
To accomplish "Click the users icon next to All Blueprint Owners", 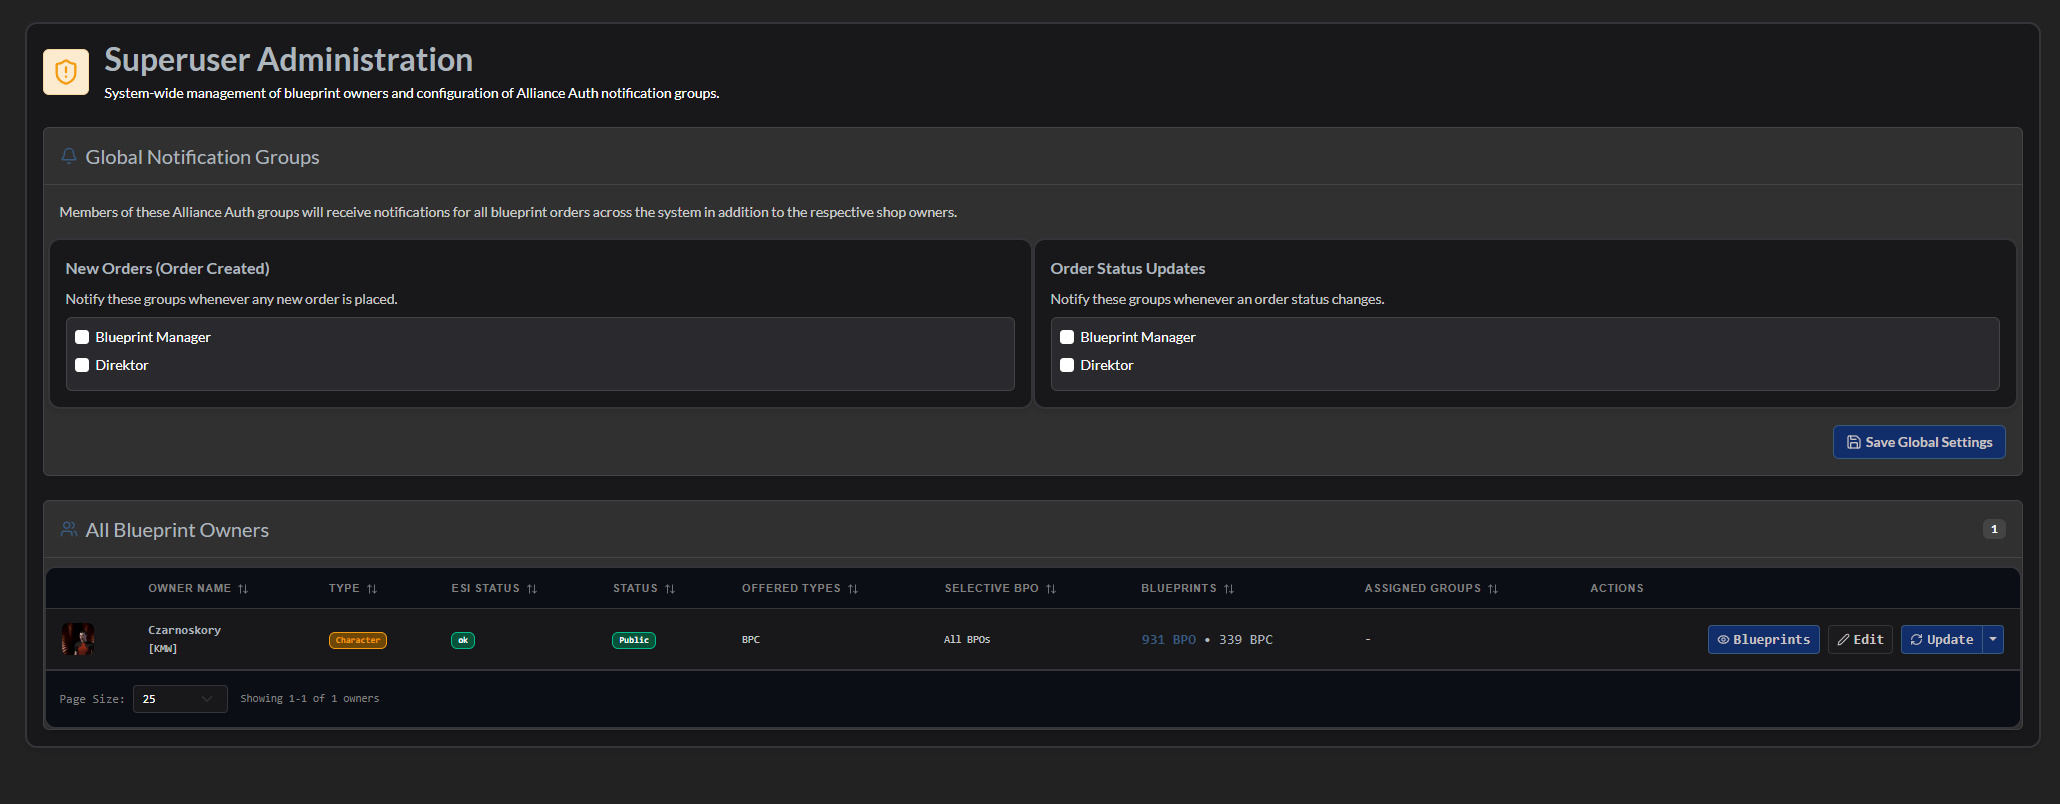I will tap(69, 529).
